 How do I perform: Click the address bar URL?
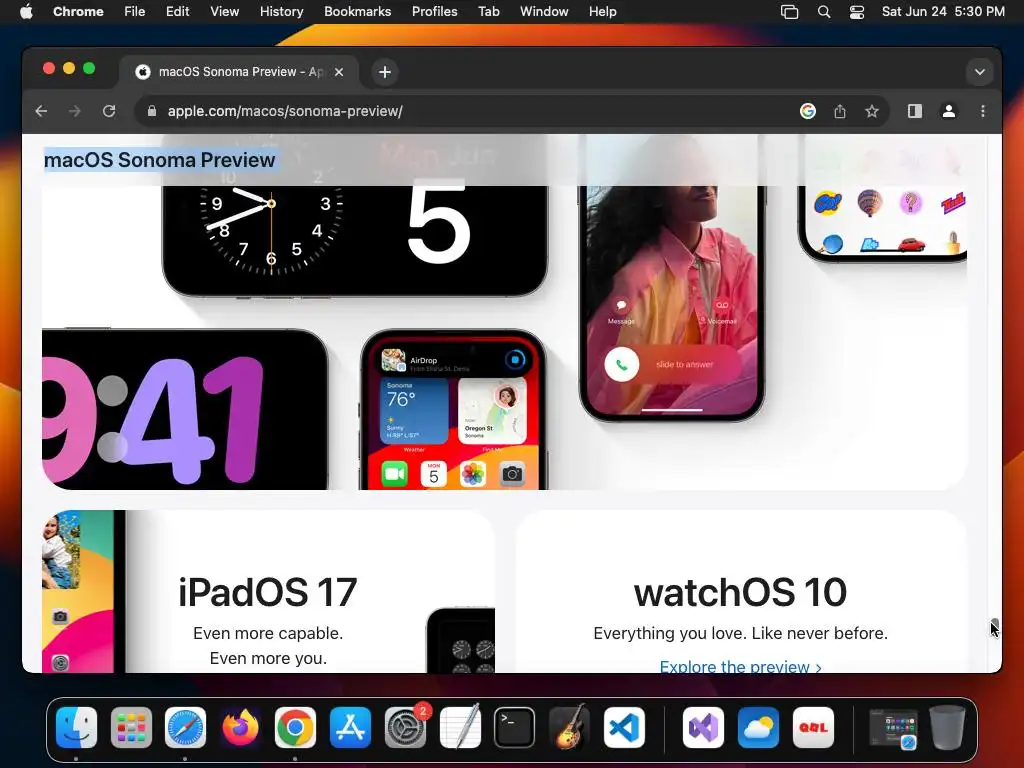pyautogui.click(x=285, y=111)
